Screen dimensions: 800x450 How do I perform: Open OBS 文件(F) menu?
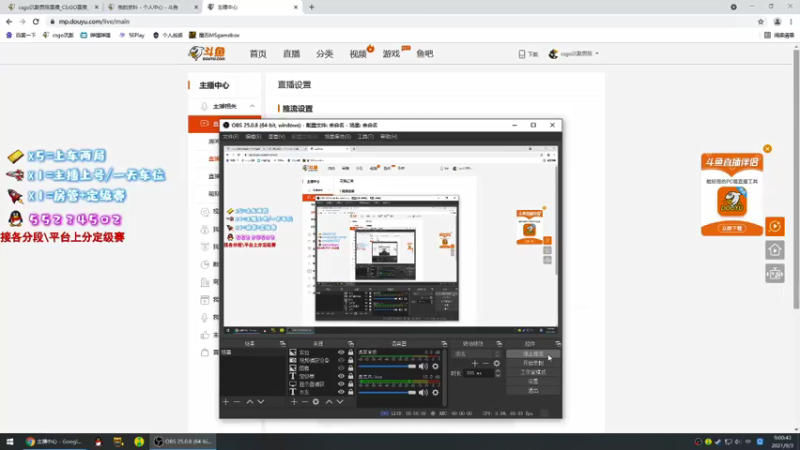tap(231, 137)
